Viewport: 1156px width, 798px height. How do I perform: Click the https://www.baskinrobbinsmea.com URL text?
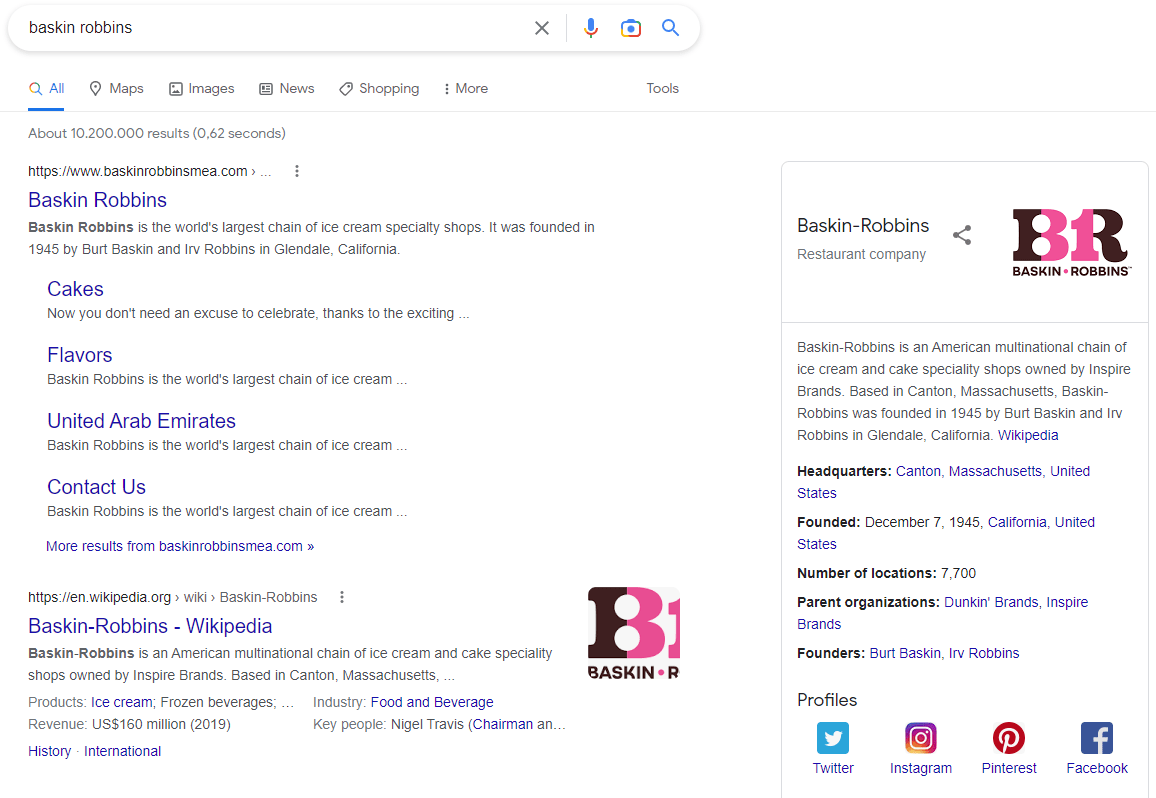tap(138, 171)
